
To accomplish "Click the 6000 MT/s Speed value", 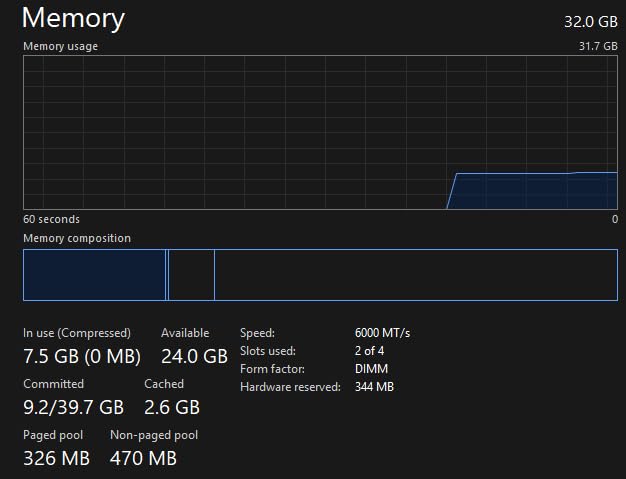I will point(382,333).
